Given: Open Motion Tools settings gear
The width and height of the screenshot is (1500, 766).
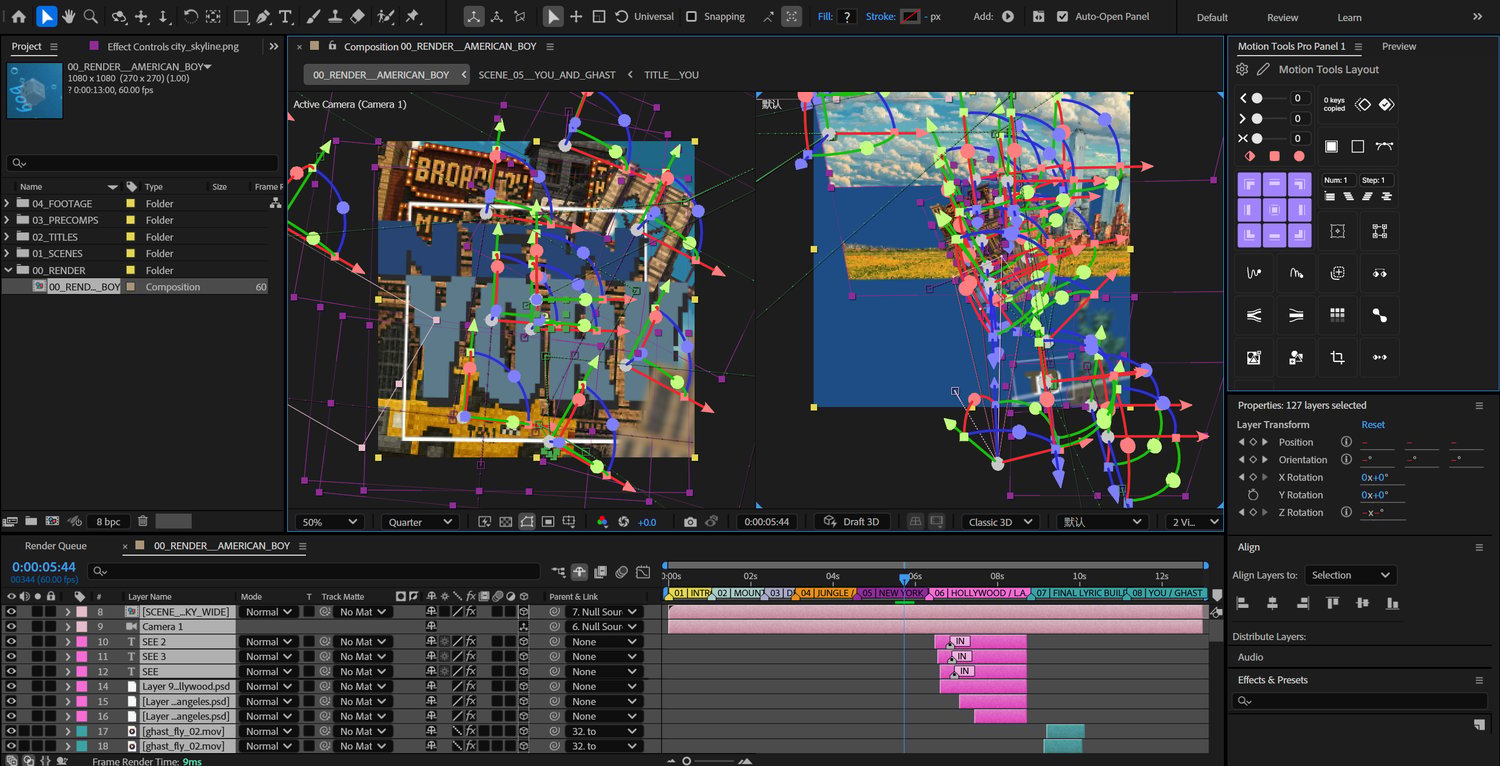Looking at the screenshot, I should pos(1242,69).
